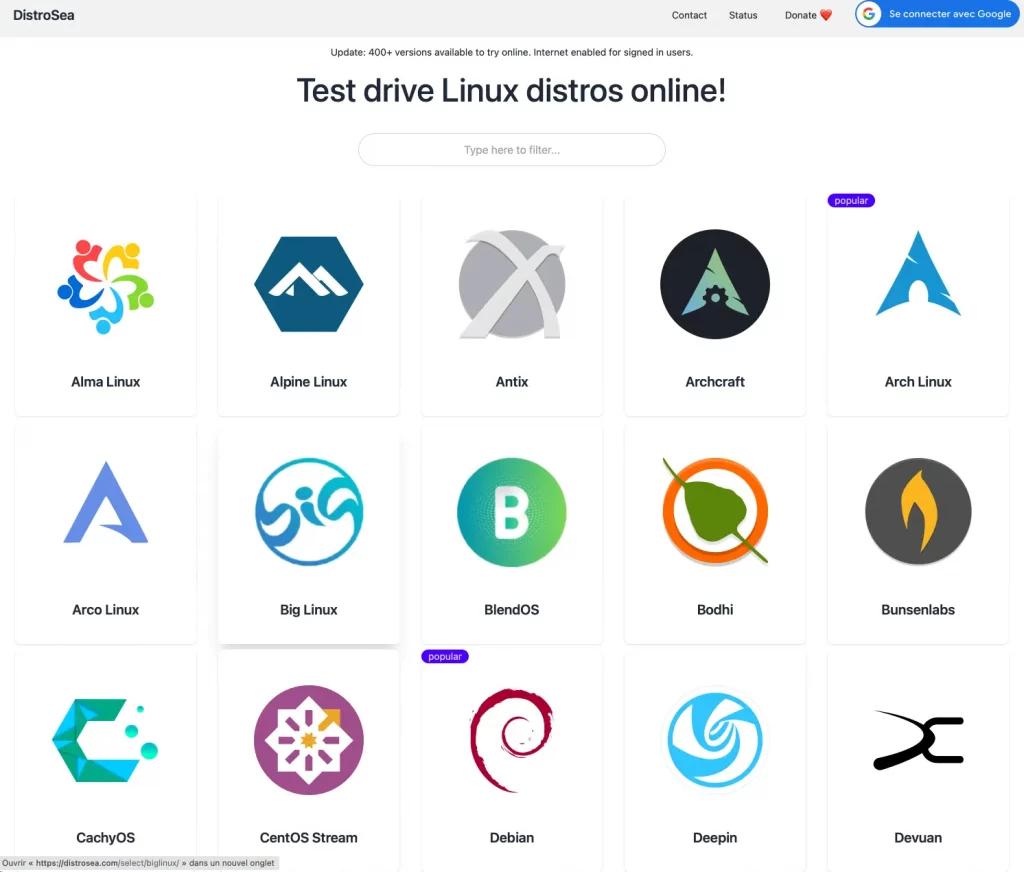Click the Bunsenlabs flame icon
The image size is (1024, 872).
tap(918, 512)
